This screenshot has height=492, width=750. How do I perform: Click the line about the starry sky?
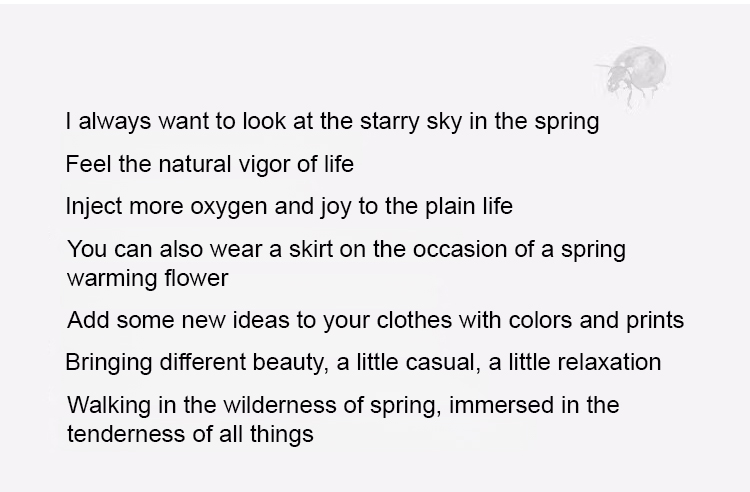(x=332, y=122)
